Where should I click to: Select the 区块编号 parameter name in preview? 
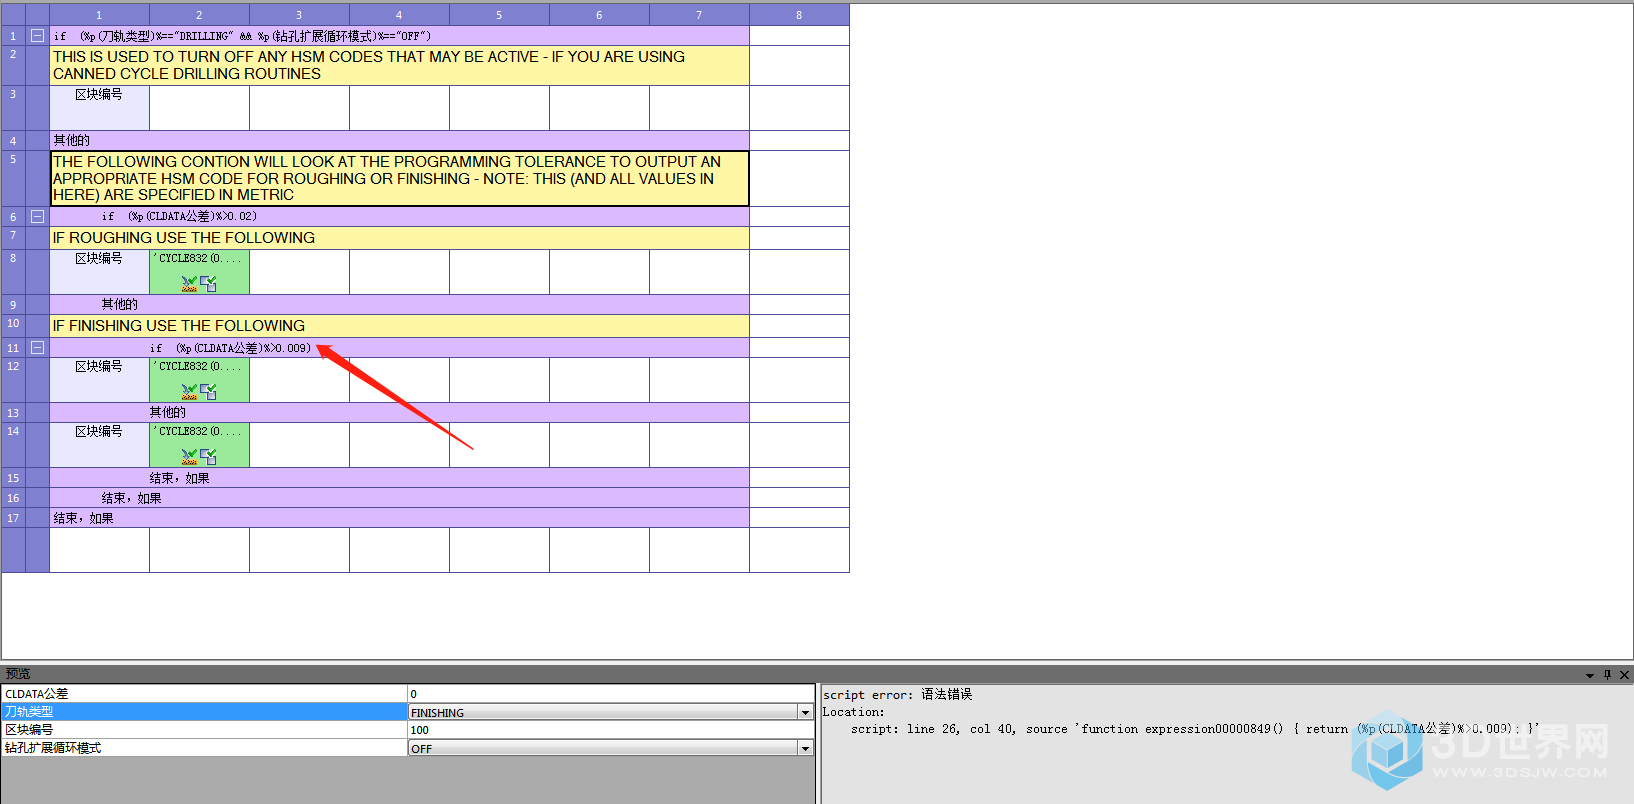coord(29,730)
